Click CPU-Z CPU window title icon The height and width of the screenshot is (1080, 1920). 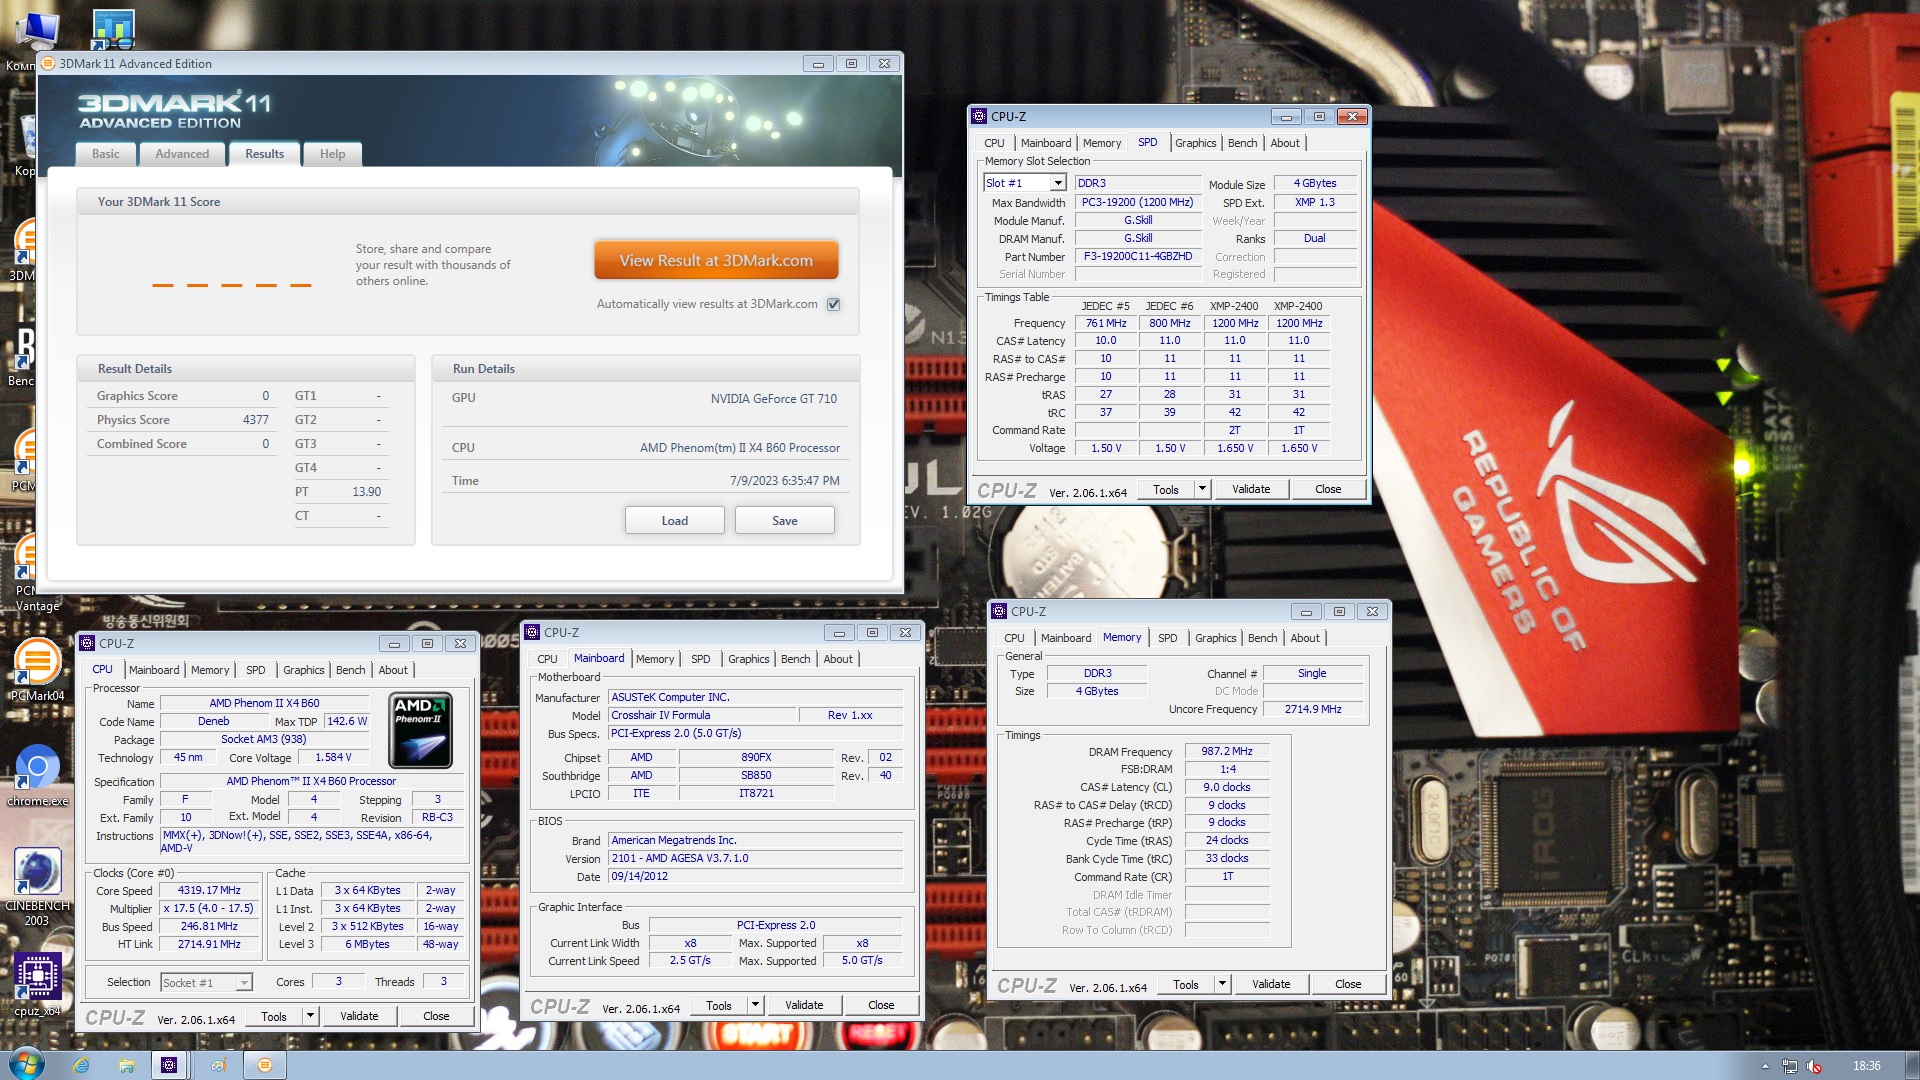87,643
